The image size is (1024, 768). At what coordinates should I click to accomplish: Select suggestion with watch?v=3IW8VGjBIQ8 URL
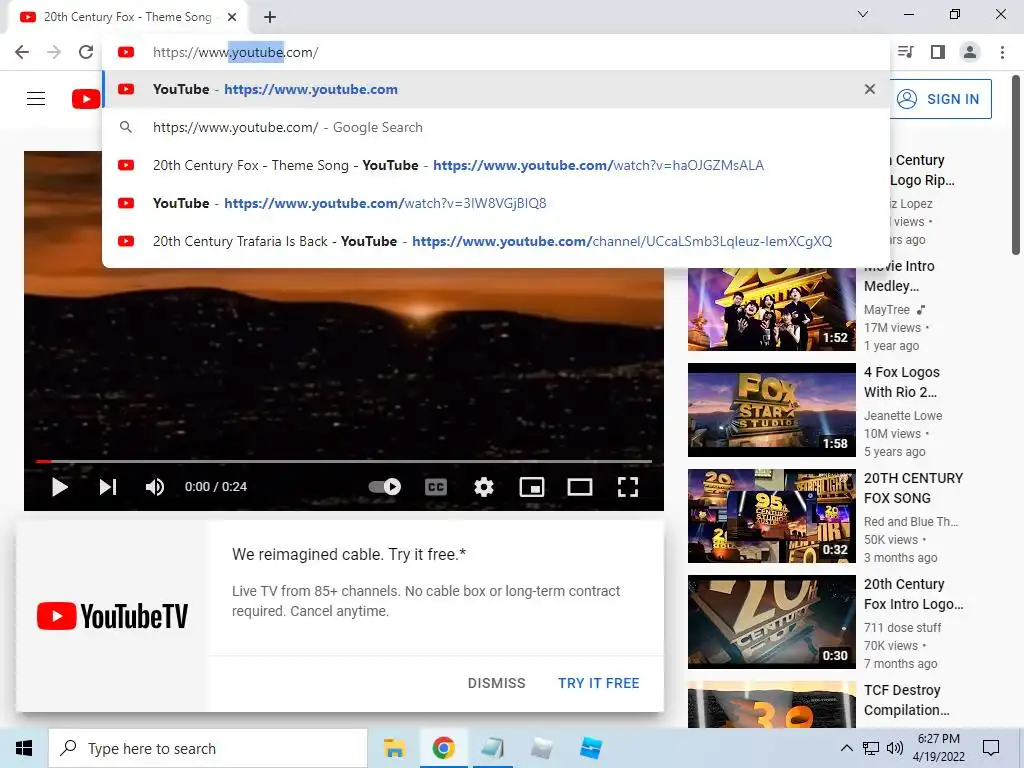coord(496,203)
